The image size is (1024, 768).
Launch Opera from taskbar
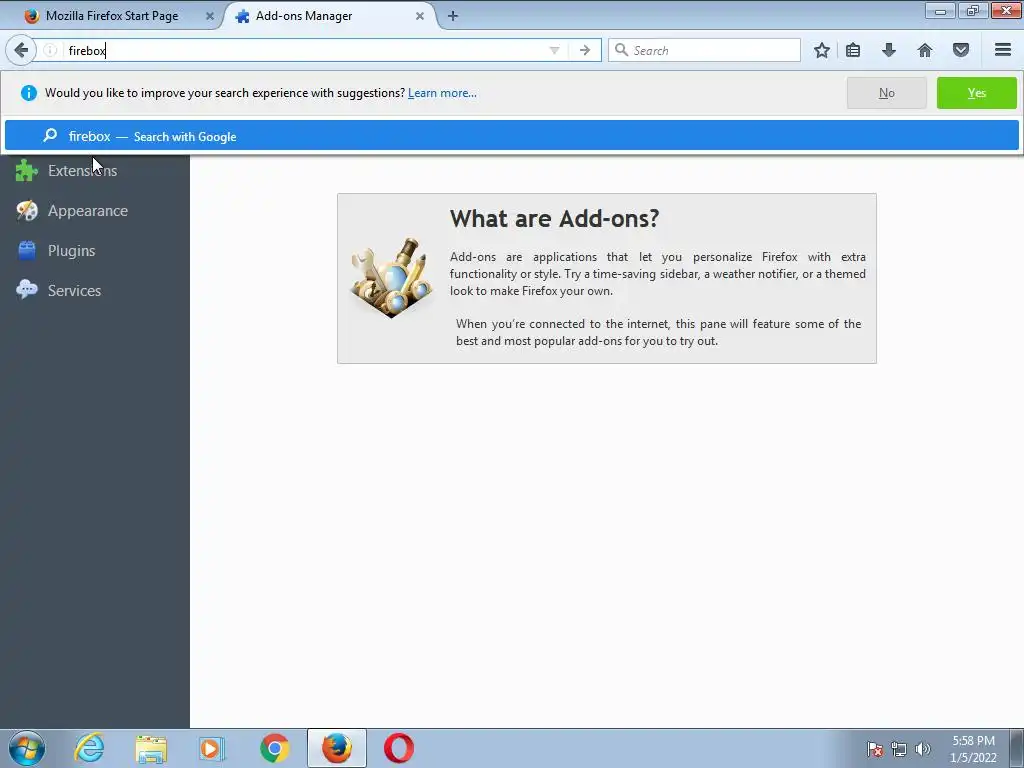[398, 748]
